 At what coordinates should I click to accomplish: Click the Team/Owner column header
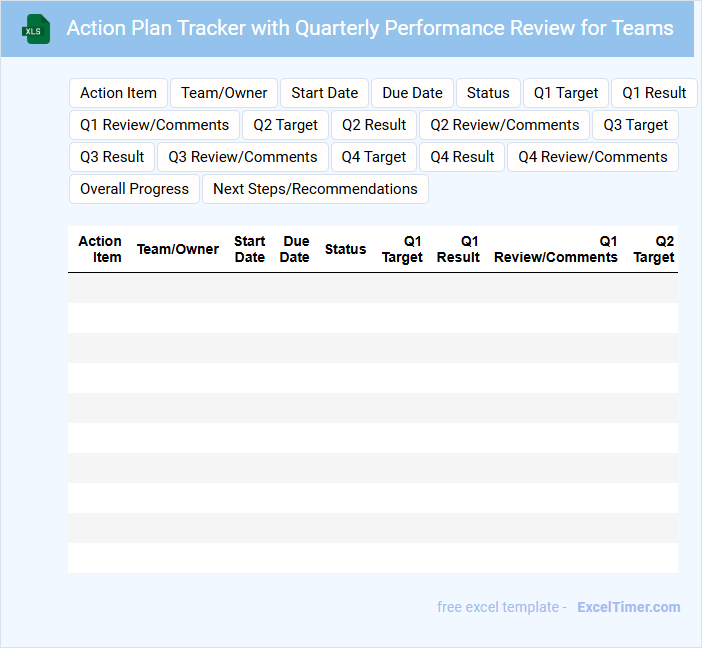pyautogui.click(x=178, y=249)
